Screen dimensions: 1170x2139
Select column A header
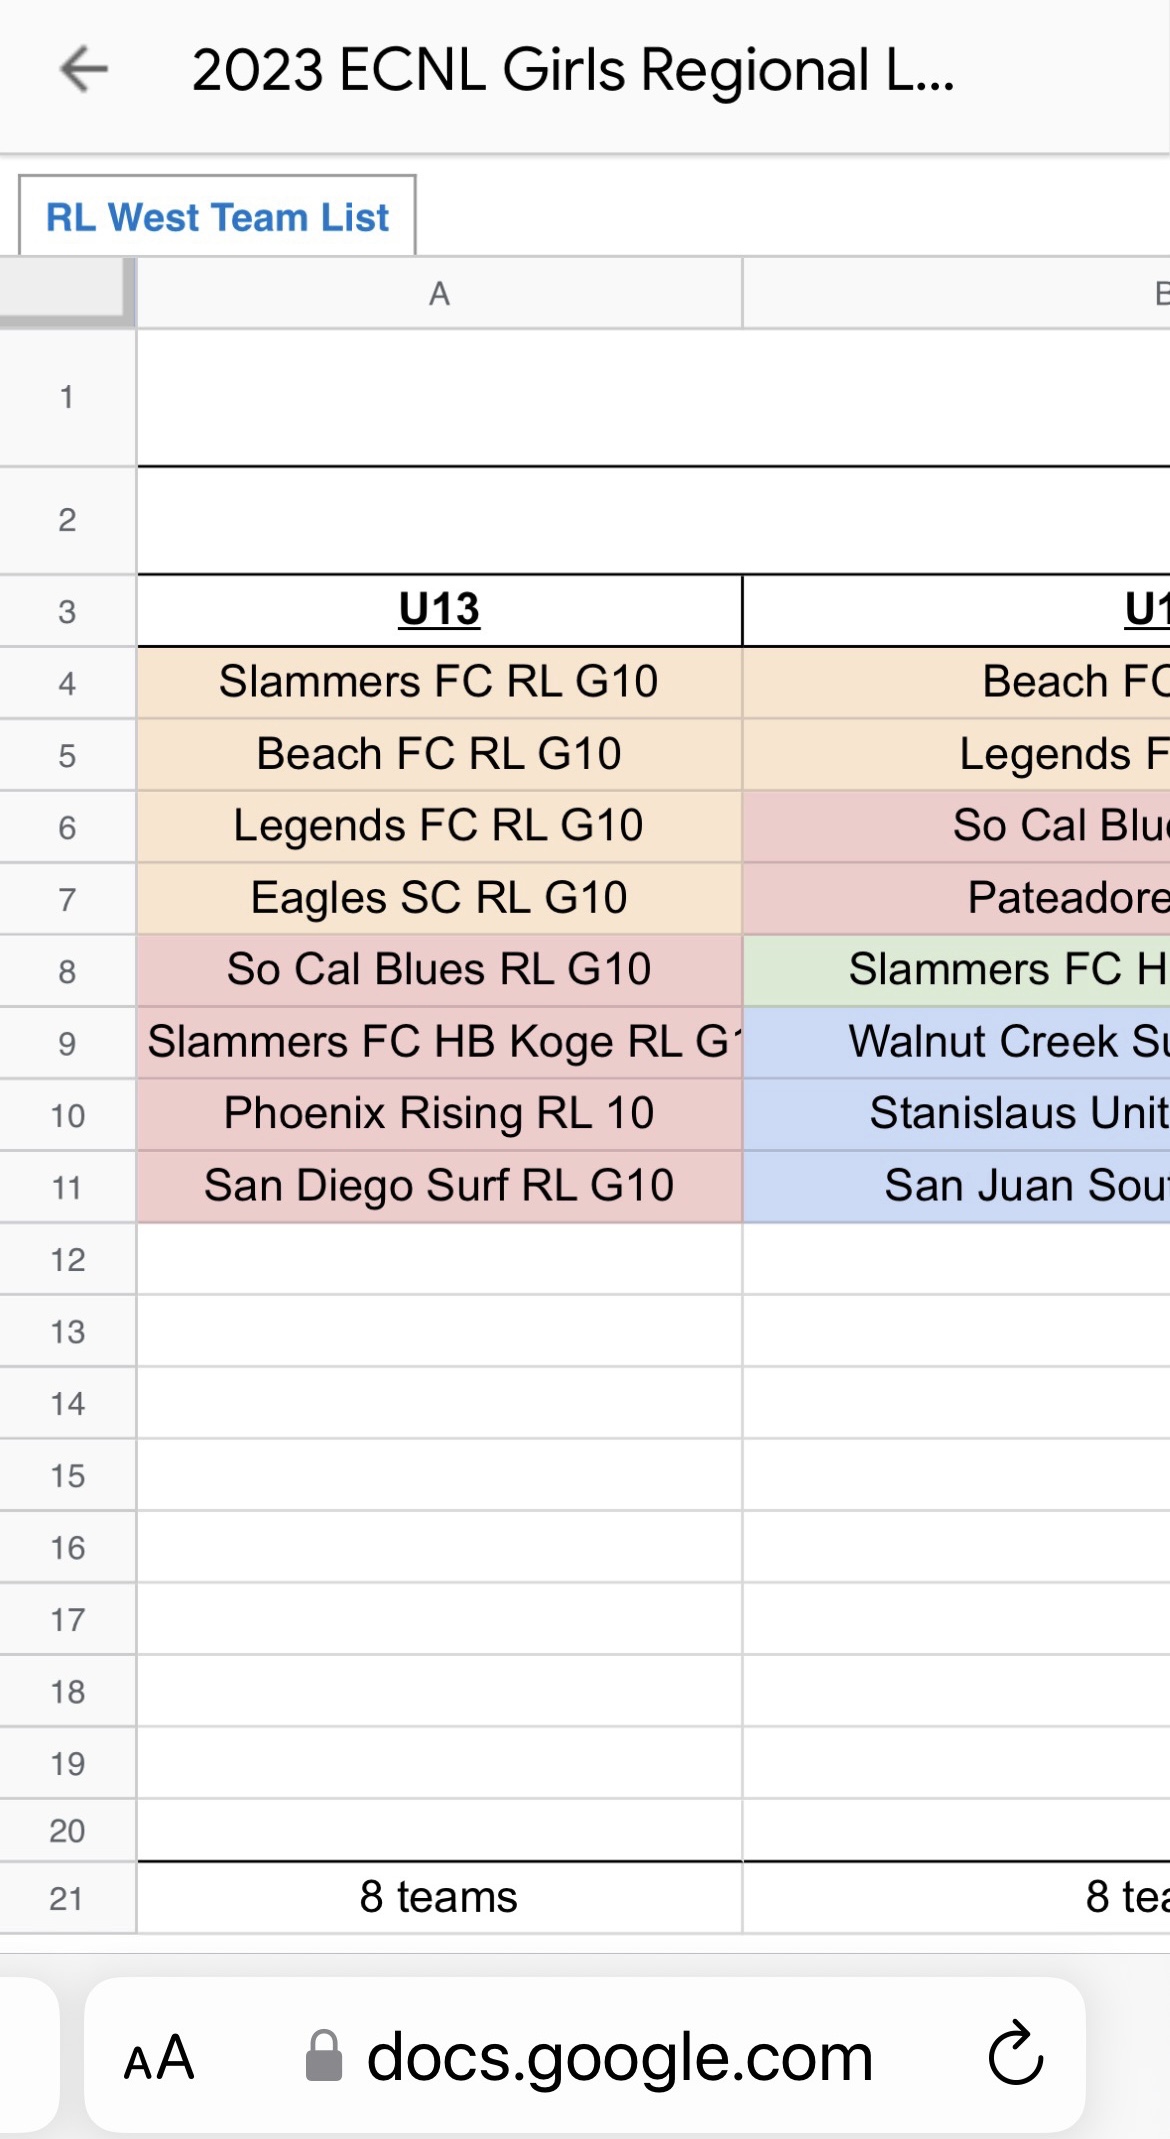439,294
